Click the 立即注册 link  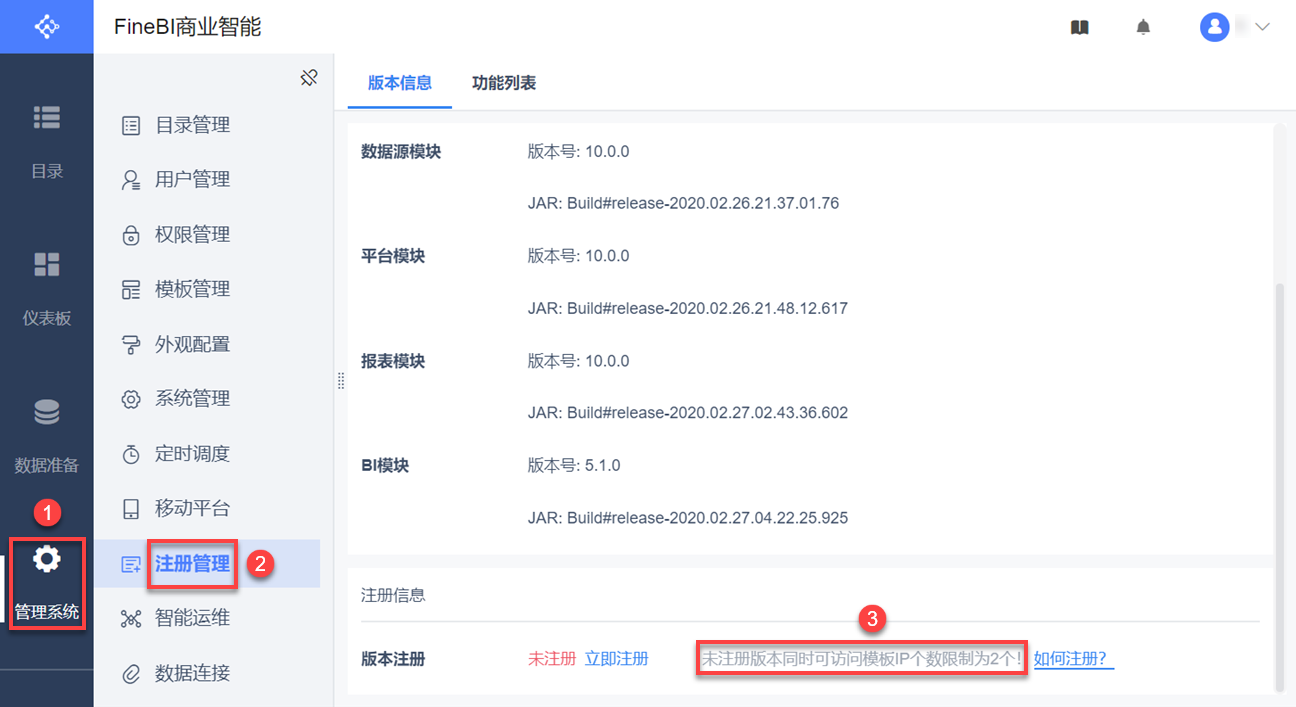pyautogui.click(x=616, y=659)
